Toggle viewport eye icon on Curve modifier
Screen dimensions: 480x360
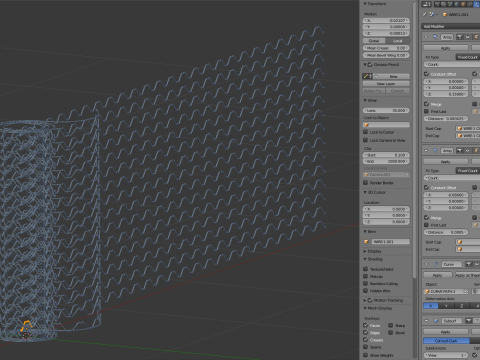pyautogui.click(x=477, y=264)
